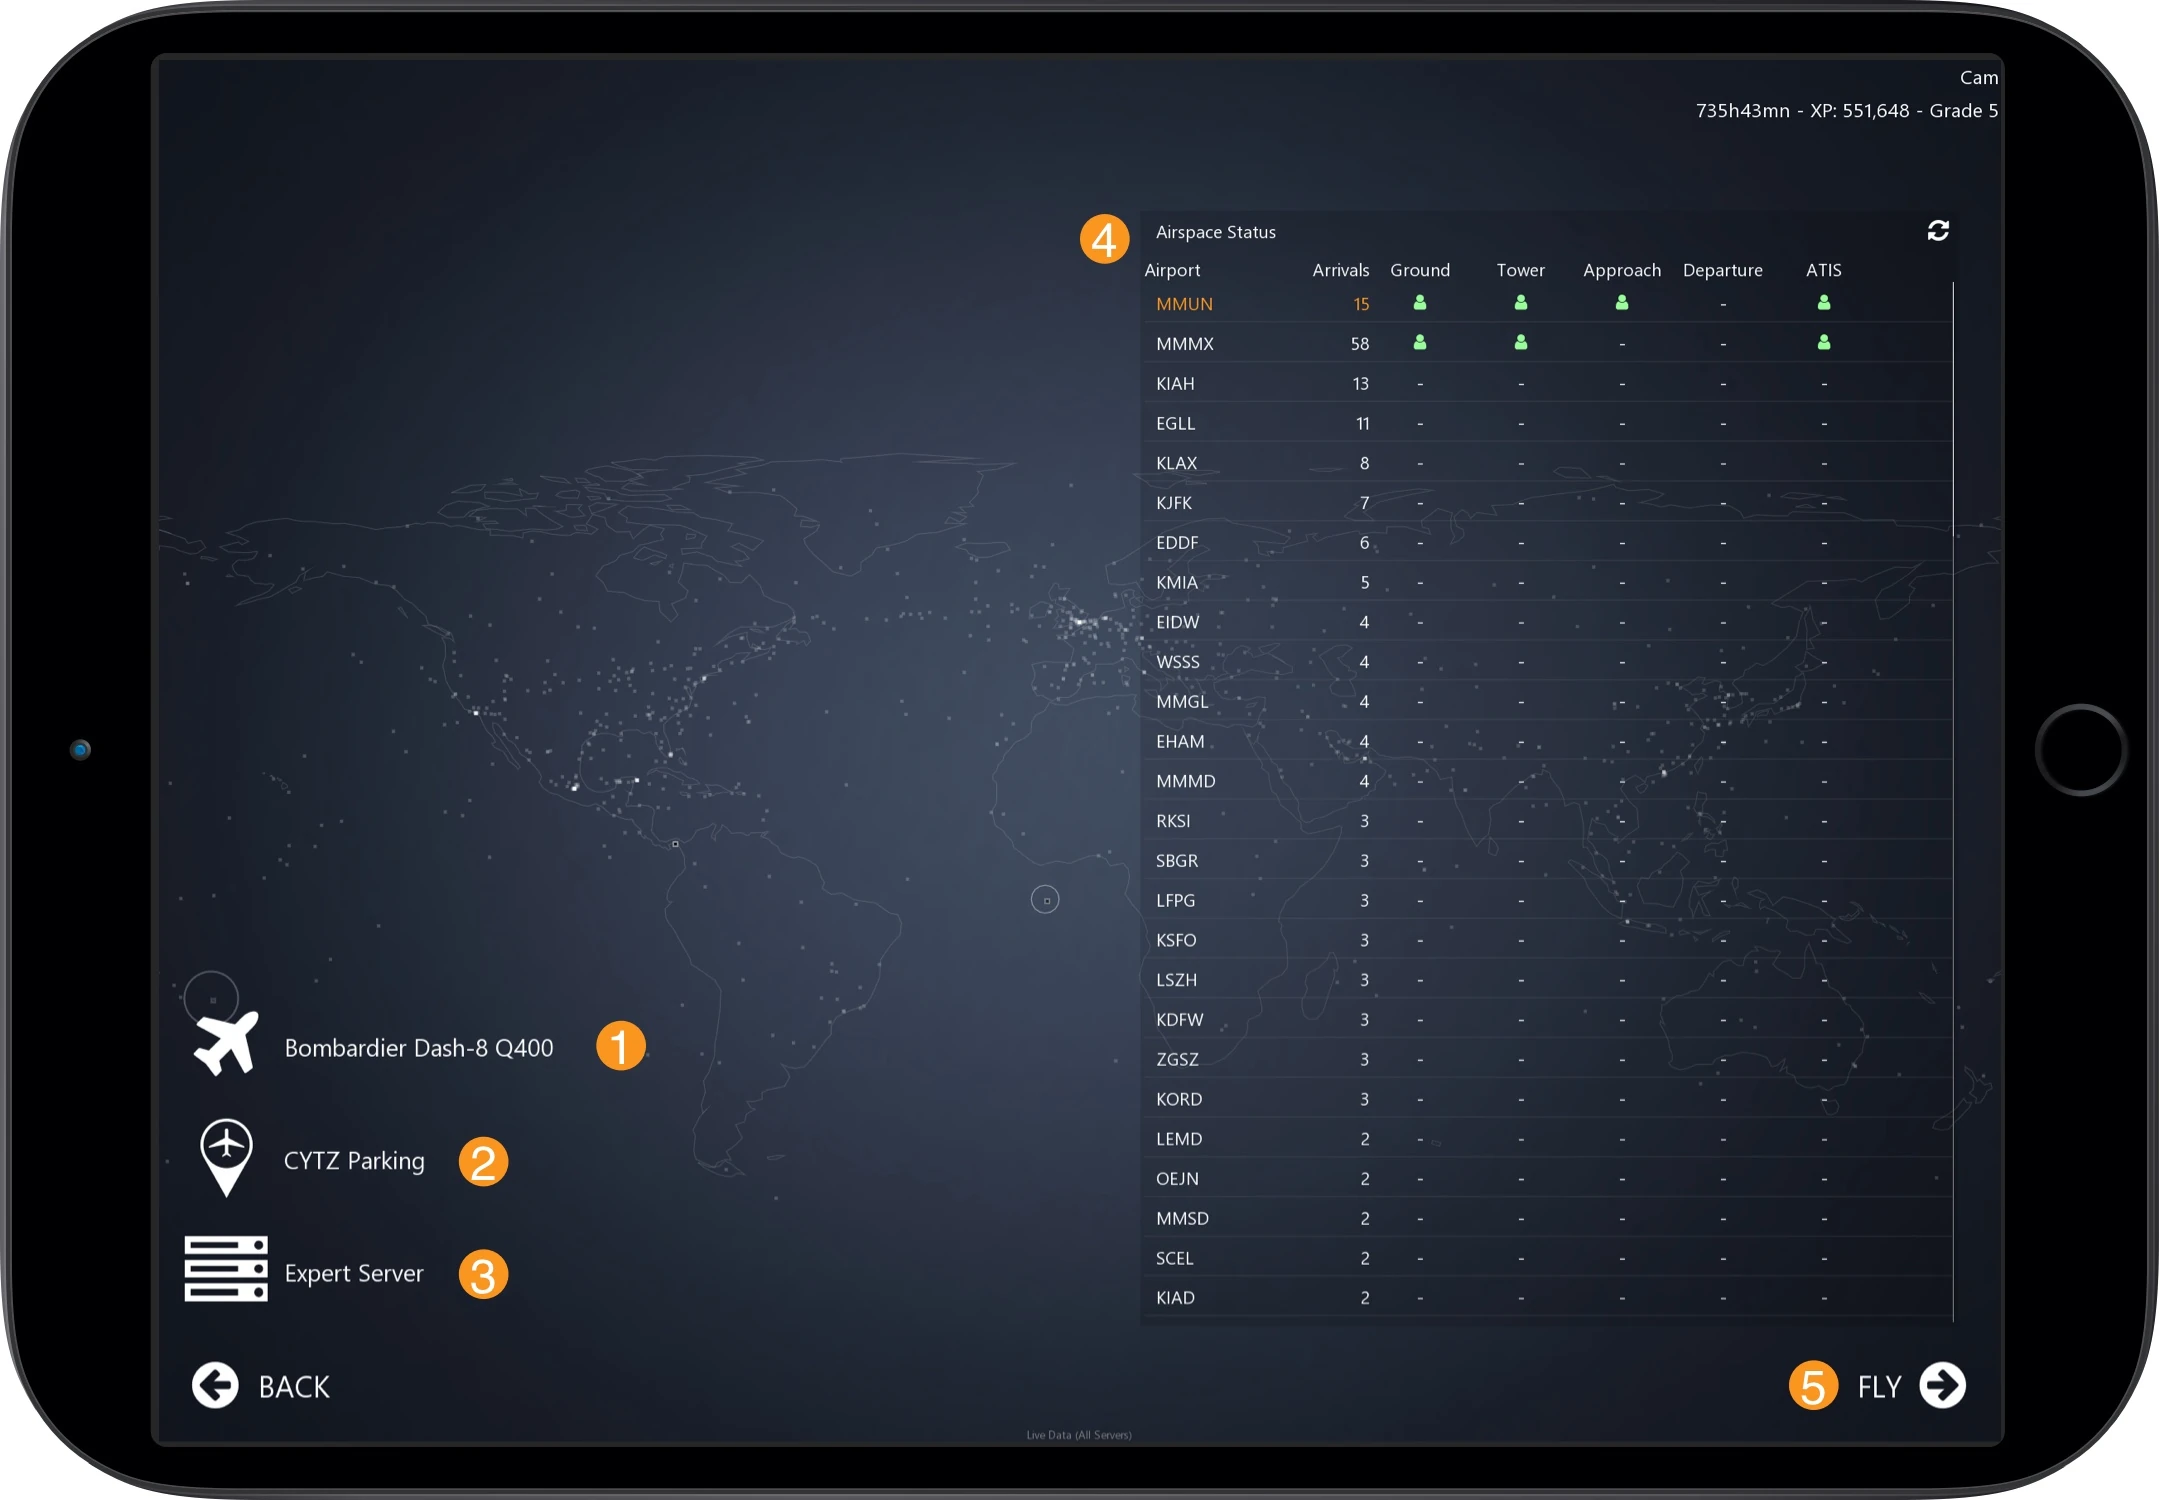The height and width of the screenshot is (1500, 2160).
Task: Open CYTZ Parking location selector
Action: coord(354,1161)
